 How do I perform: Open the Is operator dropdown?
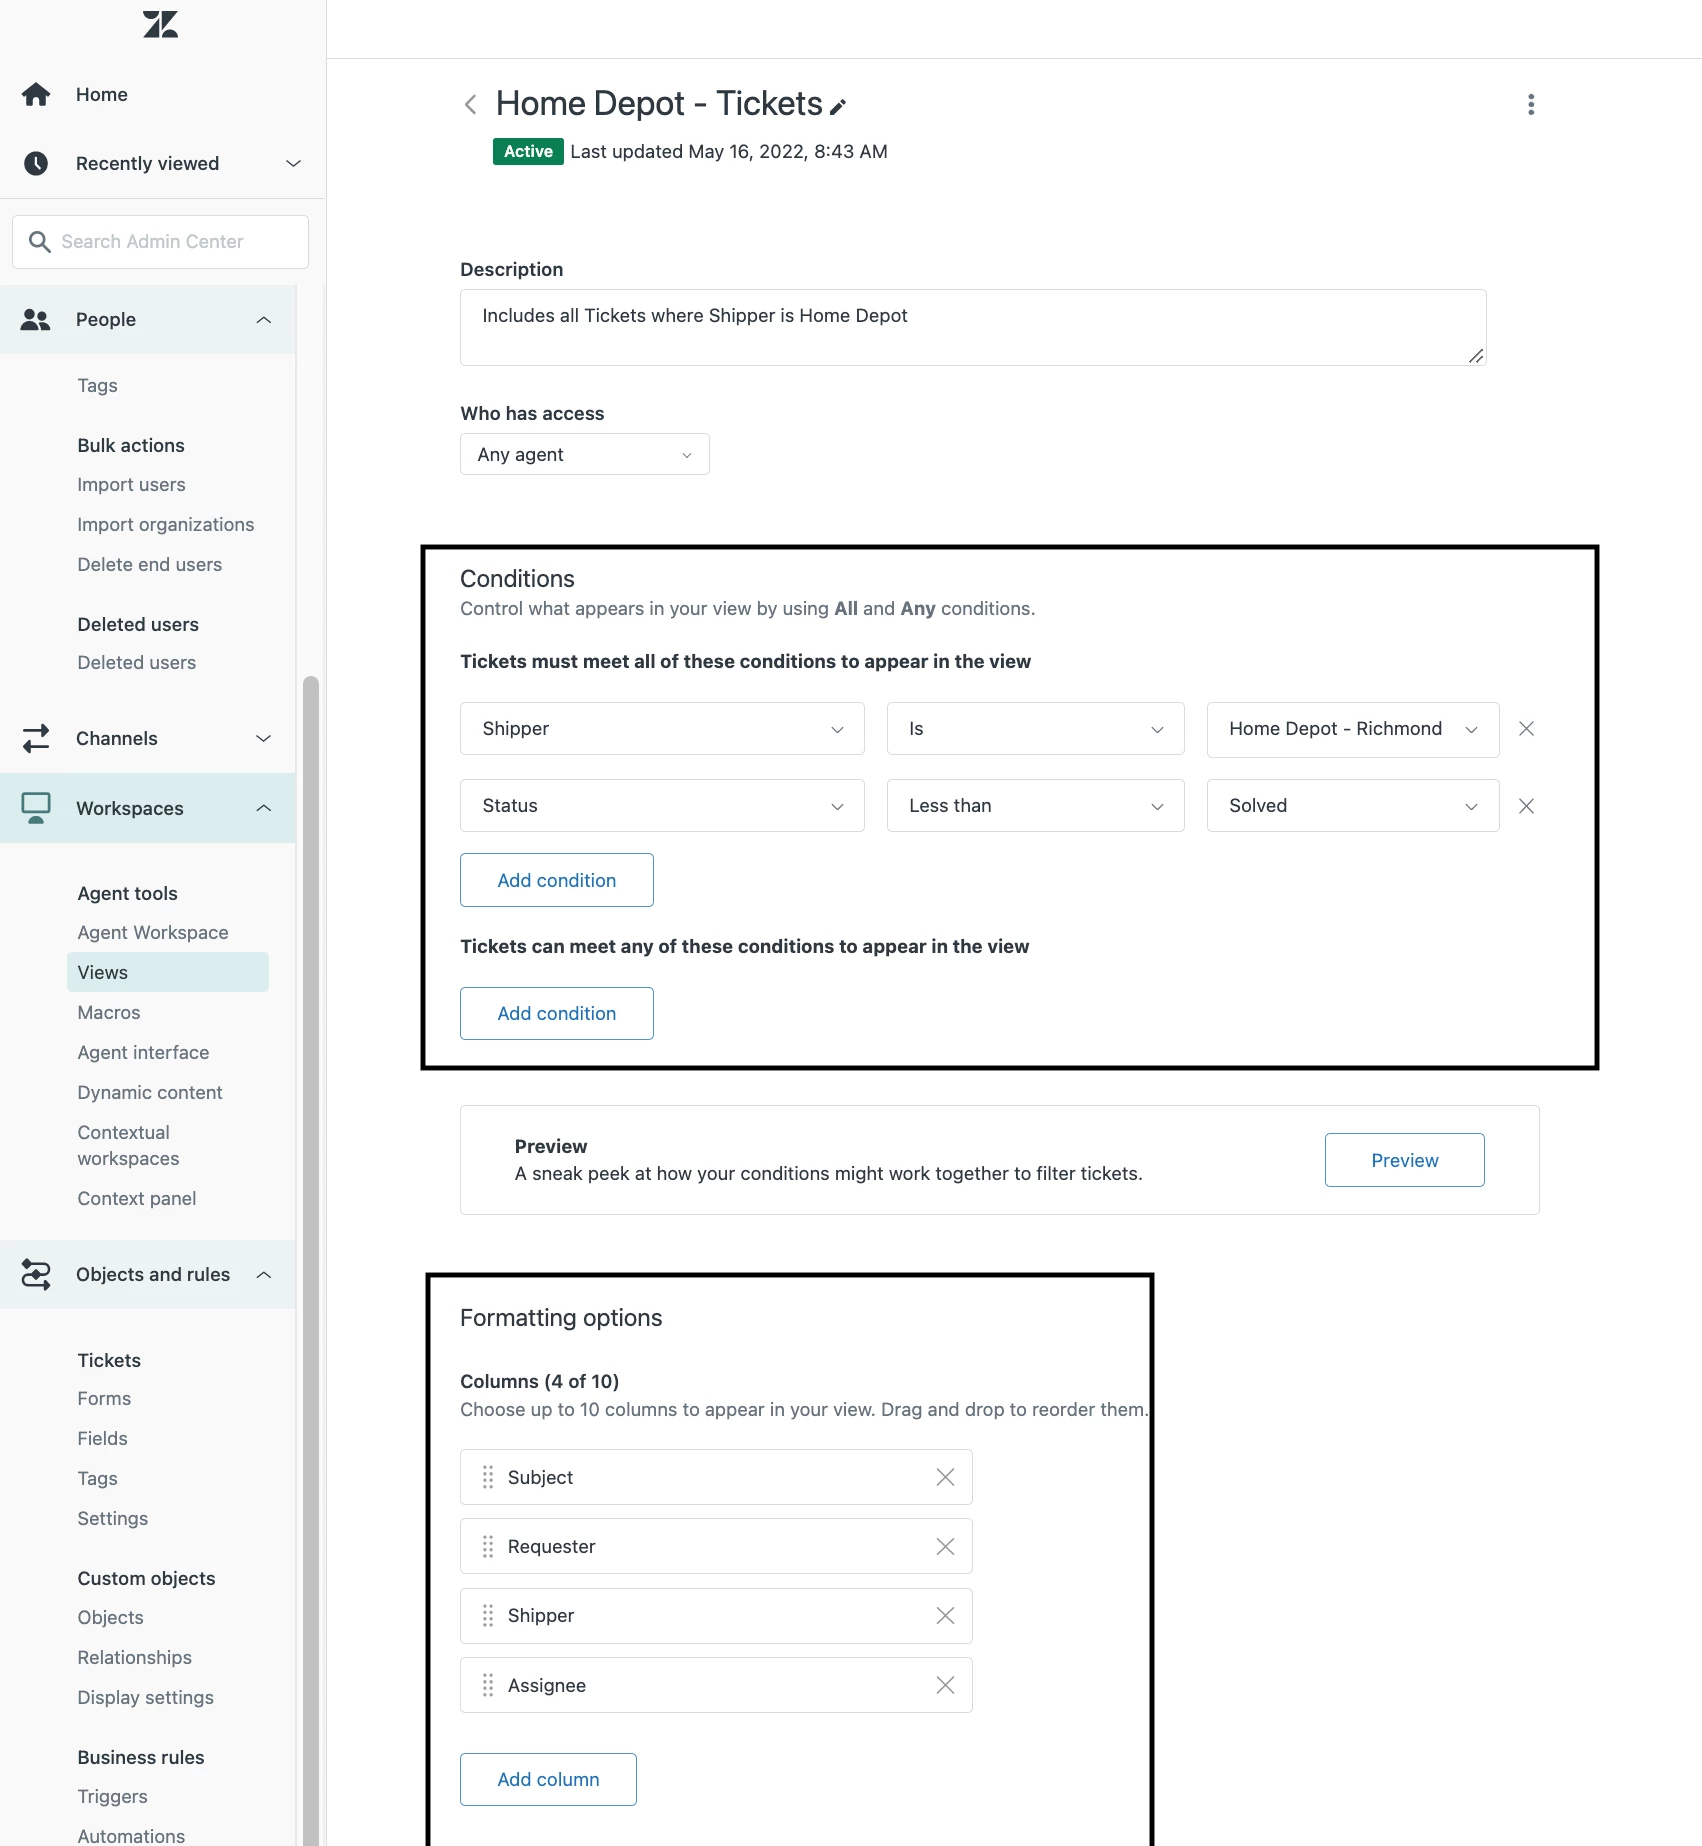coord(1036,728)
